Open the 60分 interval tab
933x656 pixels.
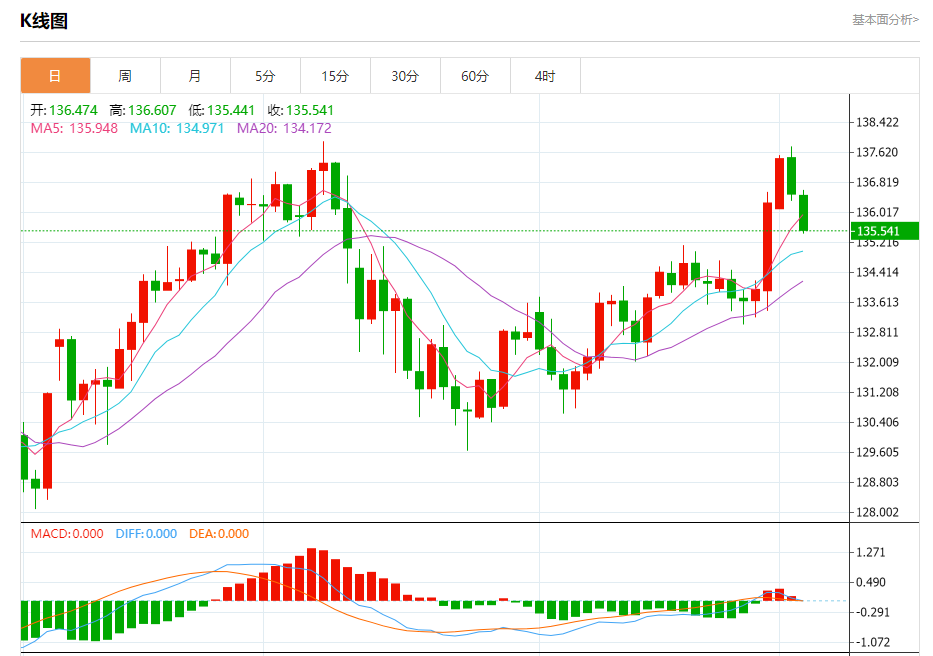(x=475, y=76)
